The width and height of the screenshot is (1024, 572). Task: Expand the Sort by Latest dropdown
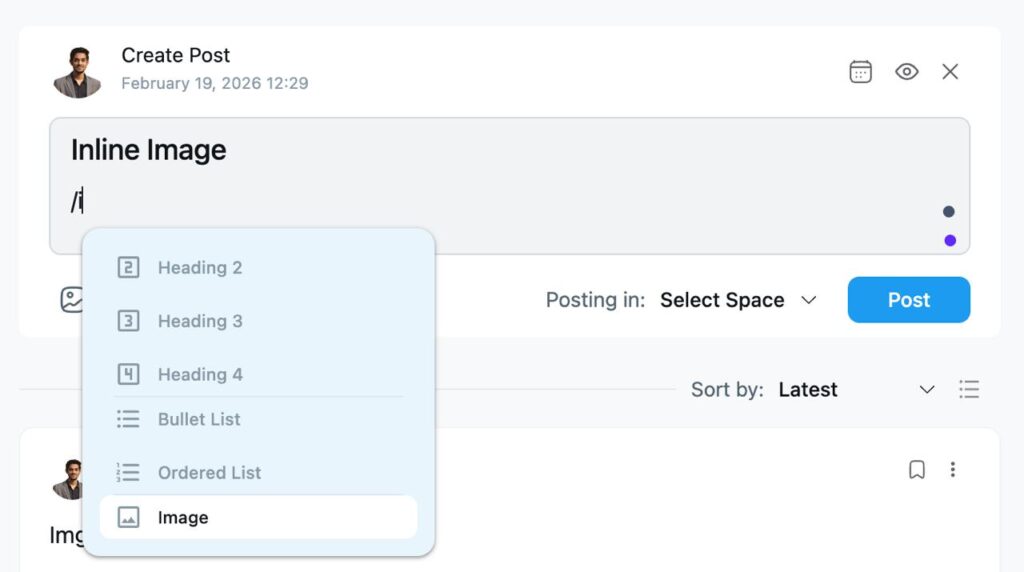pyautogui.click(x=856, y=389)
